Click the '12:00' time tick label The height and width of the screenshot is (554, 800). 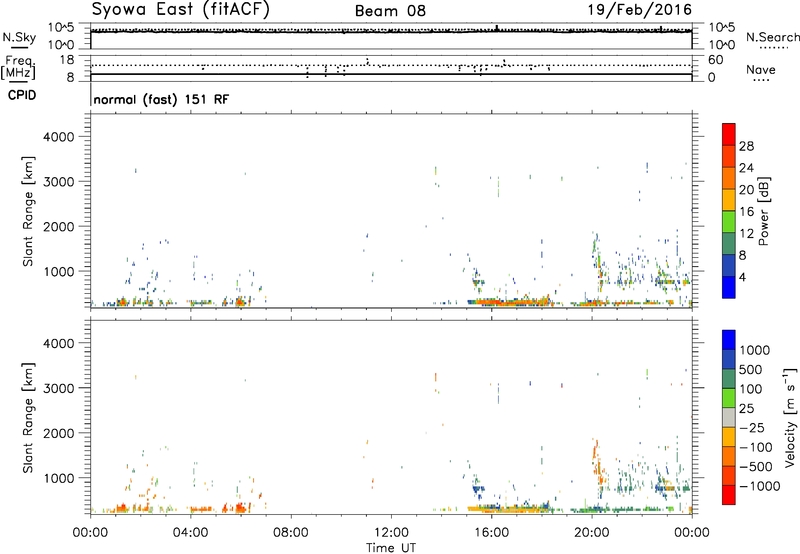click(391, 533)
